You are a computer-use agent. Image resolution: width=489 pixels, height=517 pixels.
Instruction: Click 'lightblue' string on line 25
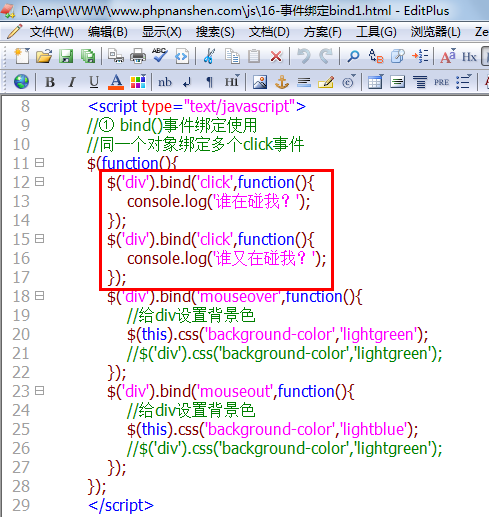[x=375, y=429]
